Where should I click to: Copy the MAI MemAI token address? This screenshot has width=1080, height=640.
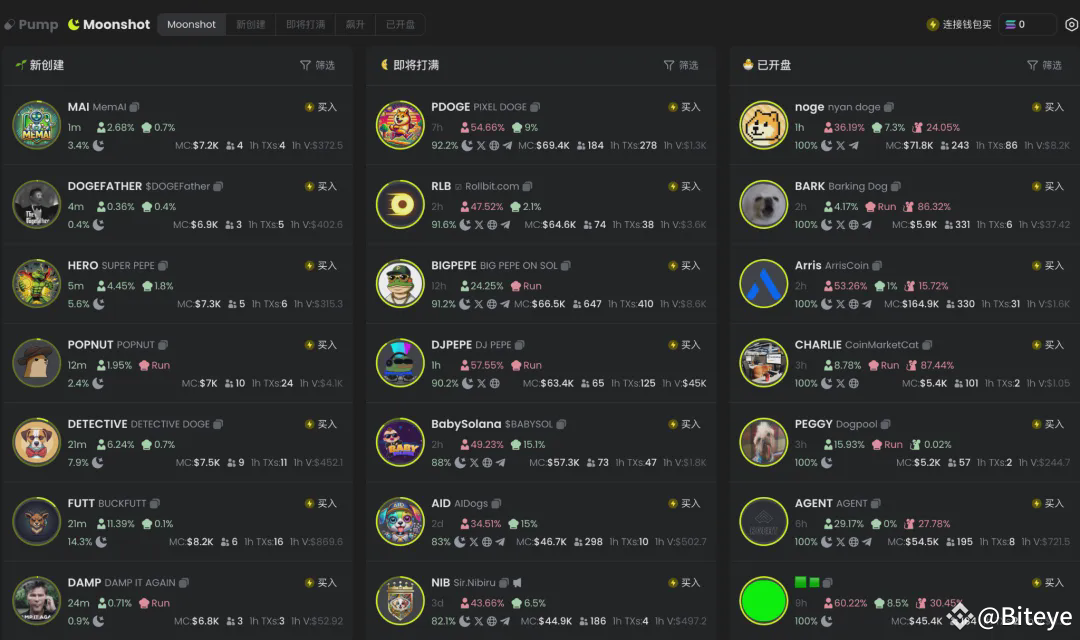pos(134,107)
